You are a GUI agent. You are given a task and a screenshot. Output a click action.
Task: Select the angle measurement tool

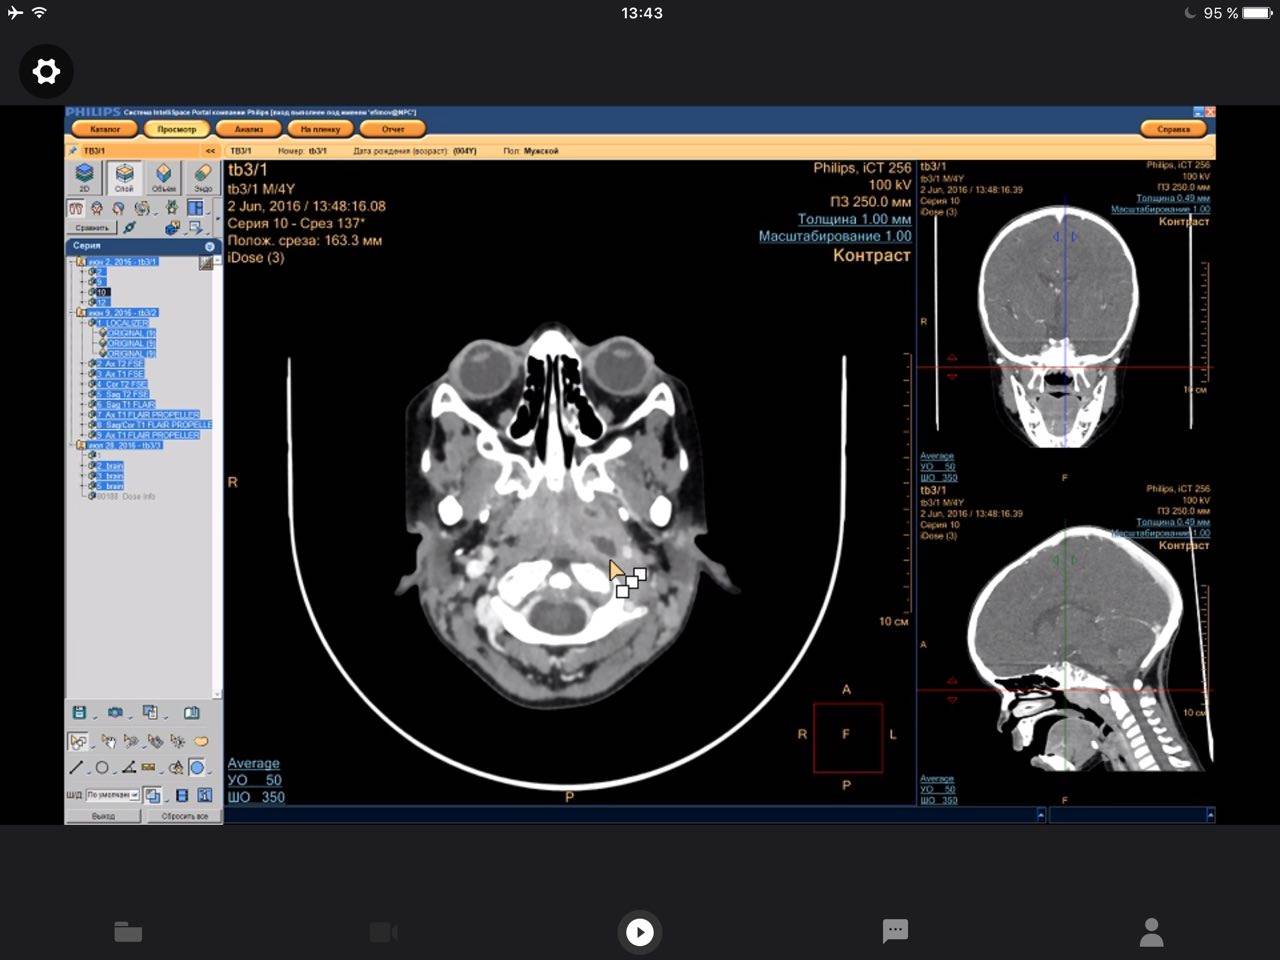click(x=129, y=768)
